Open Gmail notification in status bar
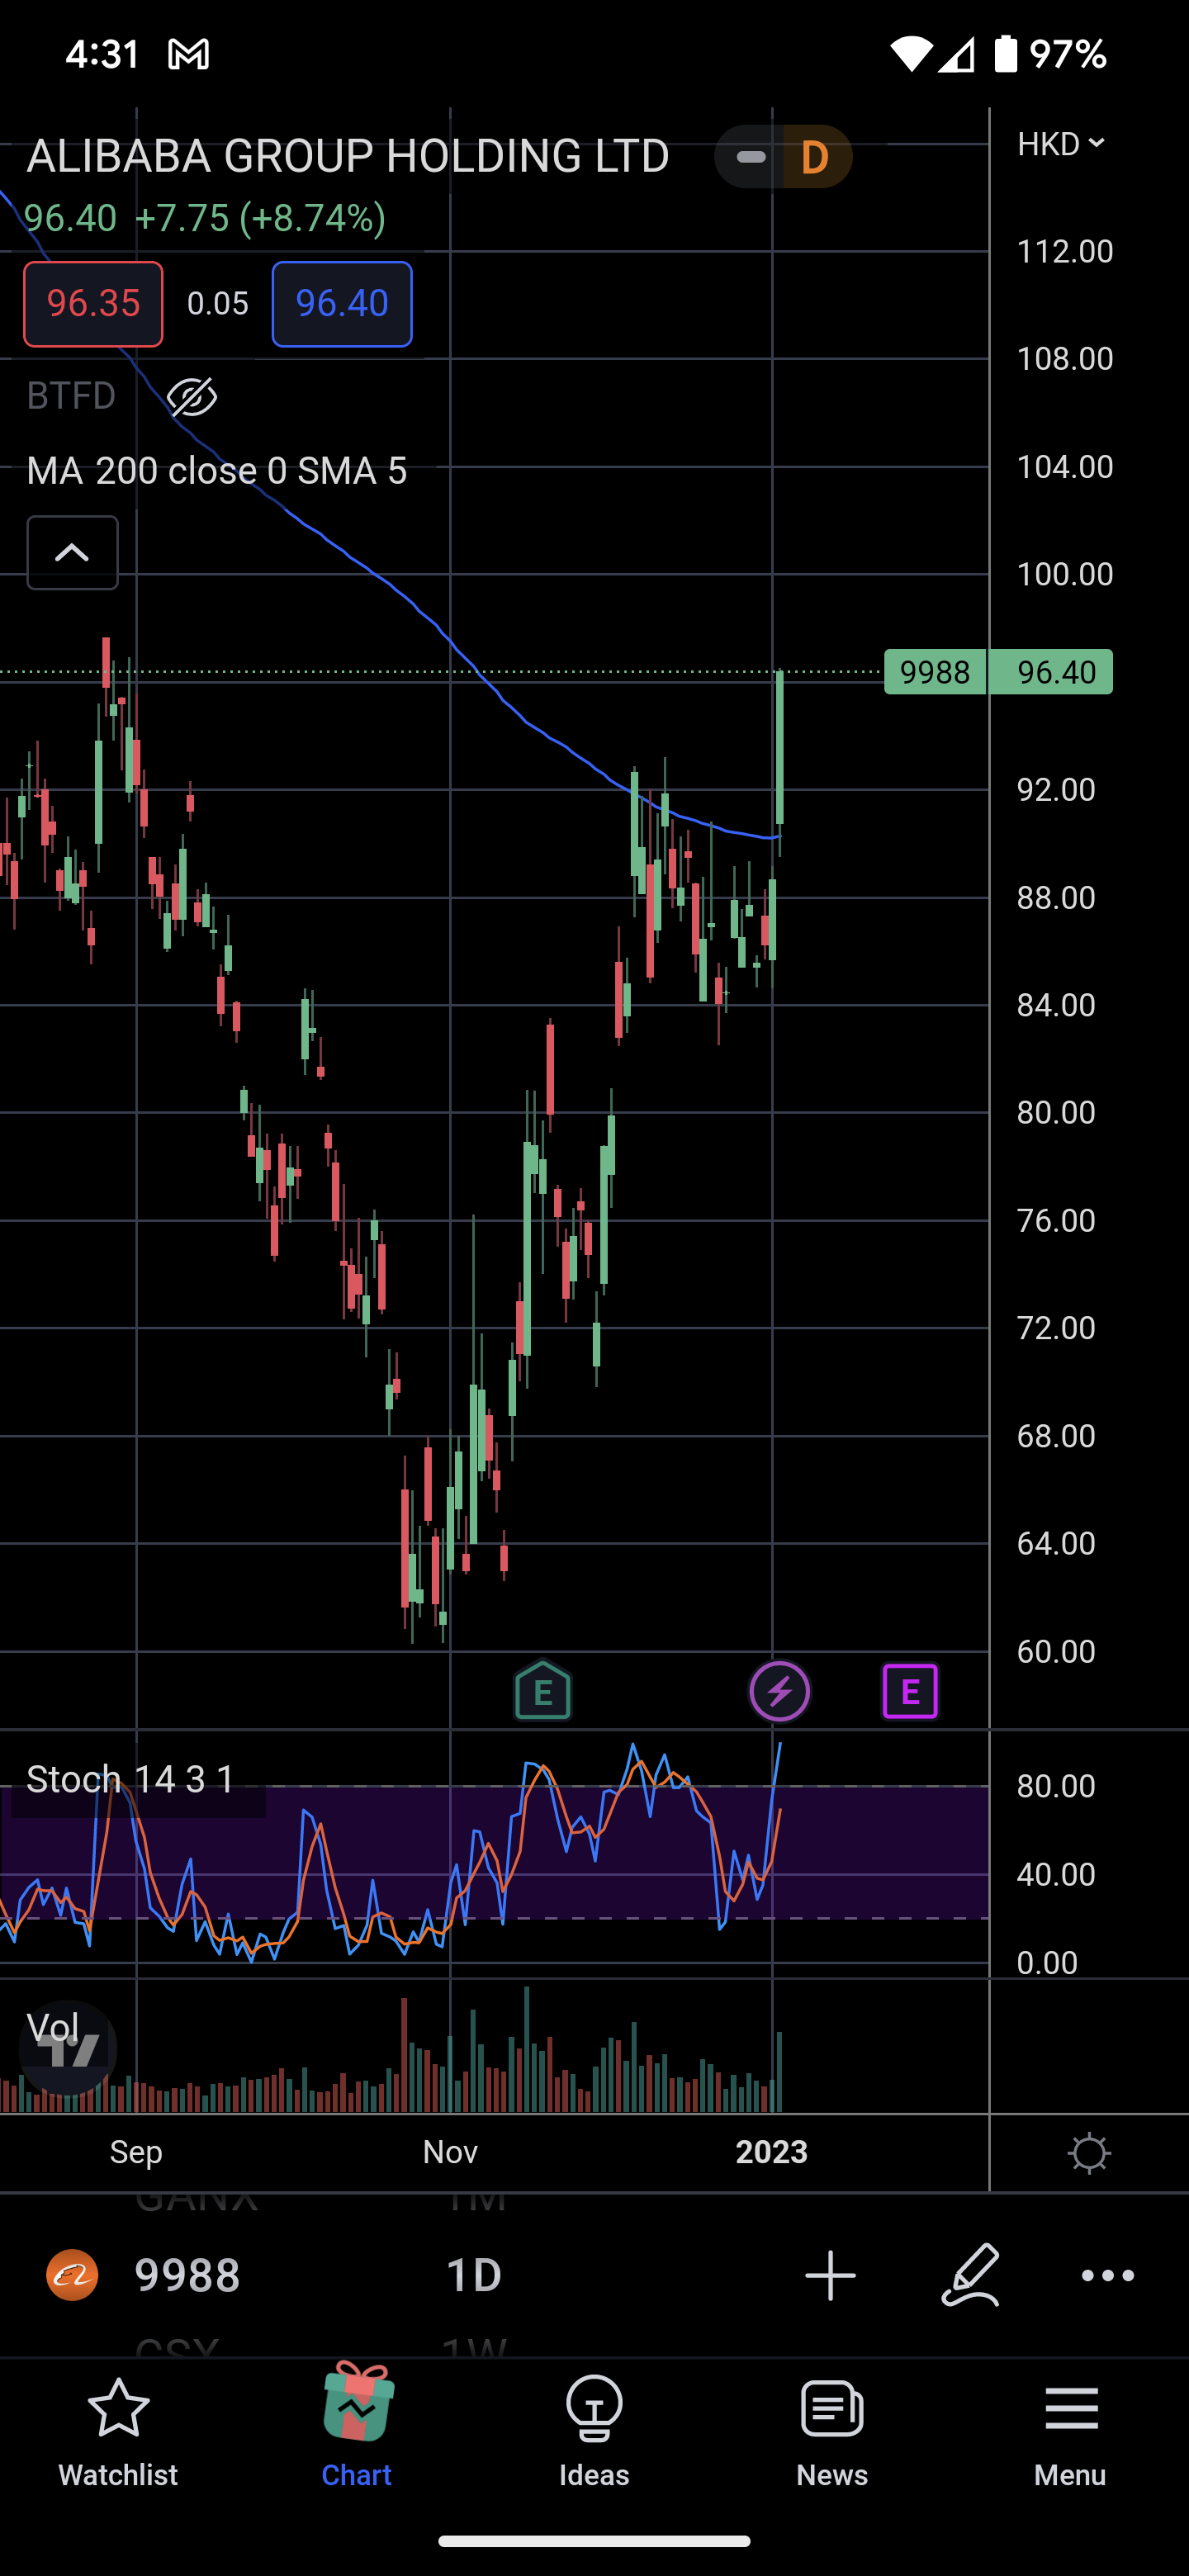 coord(188,54)
